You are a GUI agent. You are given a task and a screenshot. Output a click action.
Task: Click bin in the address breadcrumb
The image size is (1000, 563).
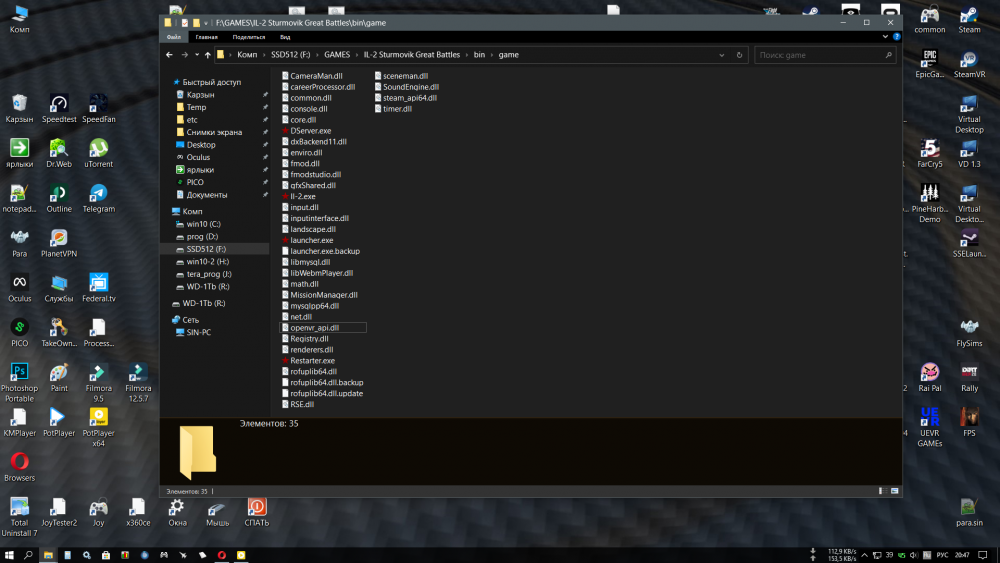479,55
